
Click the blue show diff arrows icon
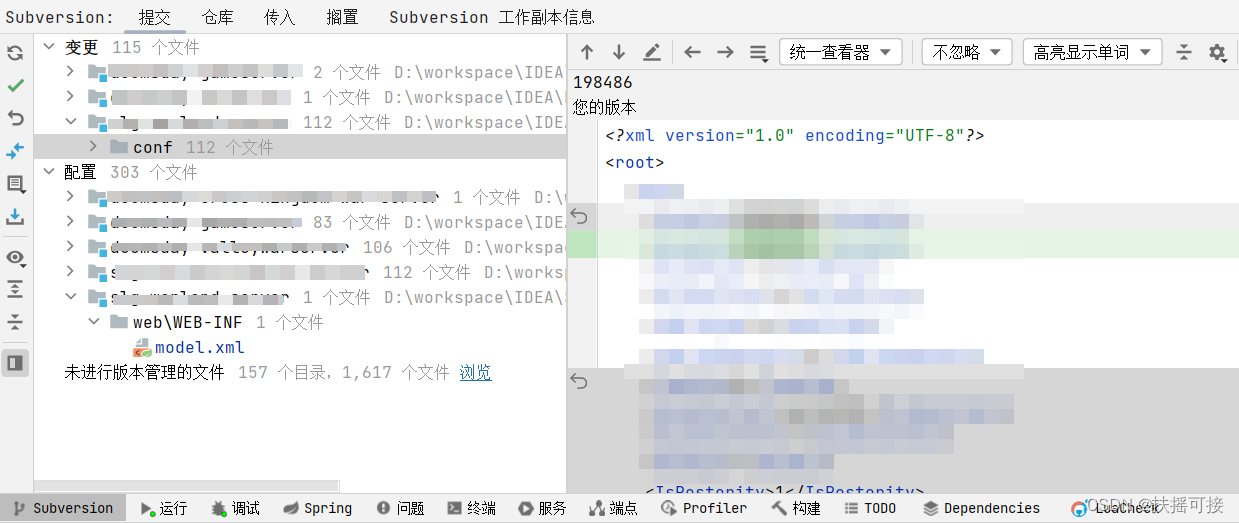click(x=15, y=151)
